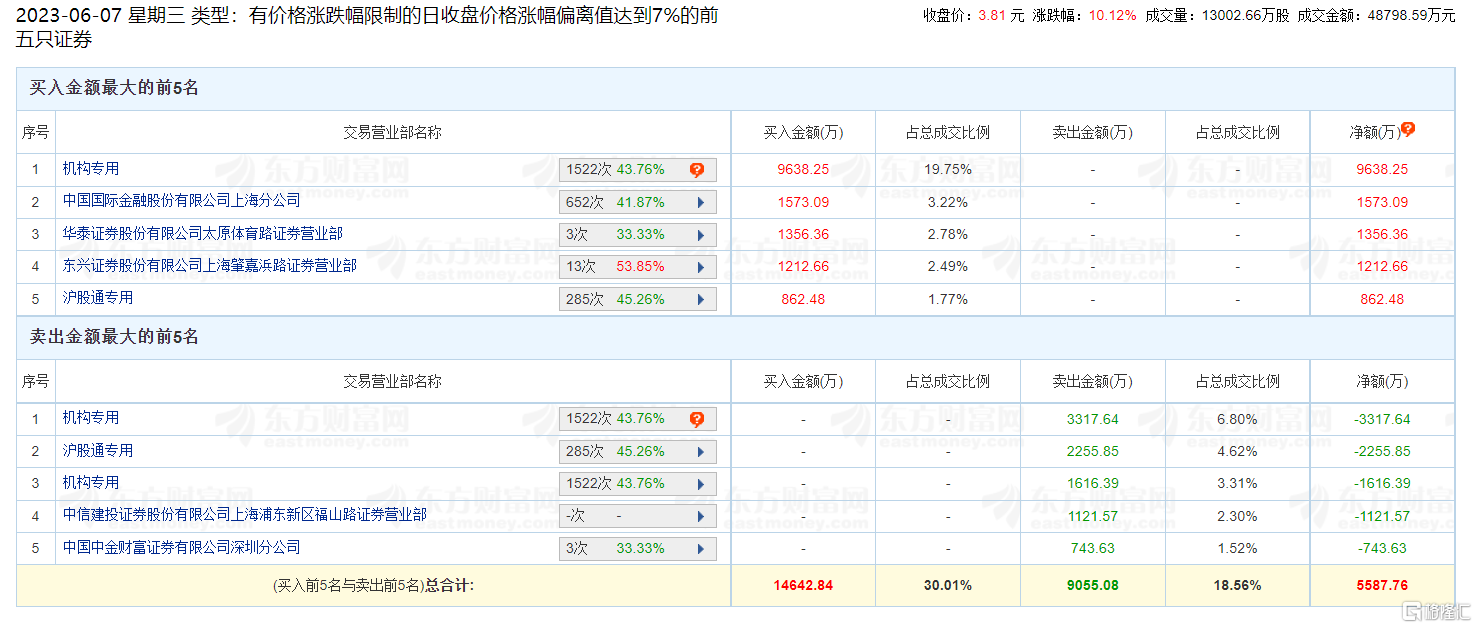Expand stats arrow for 中国国际金融上海分公司
This screenshot has height=628, width=1477.
[x=701, y=202]
